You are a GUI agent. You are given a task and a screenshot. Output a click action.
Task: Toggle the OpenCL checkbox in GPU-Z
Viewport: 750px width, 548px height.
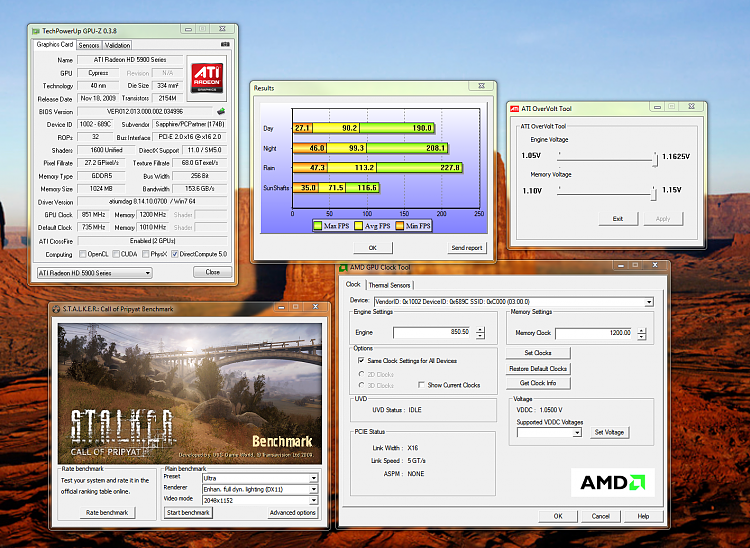83,254
